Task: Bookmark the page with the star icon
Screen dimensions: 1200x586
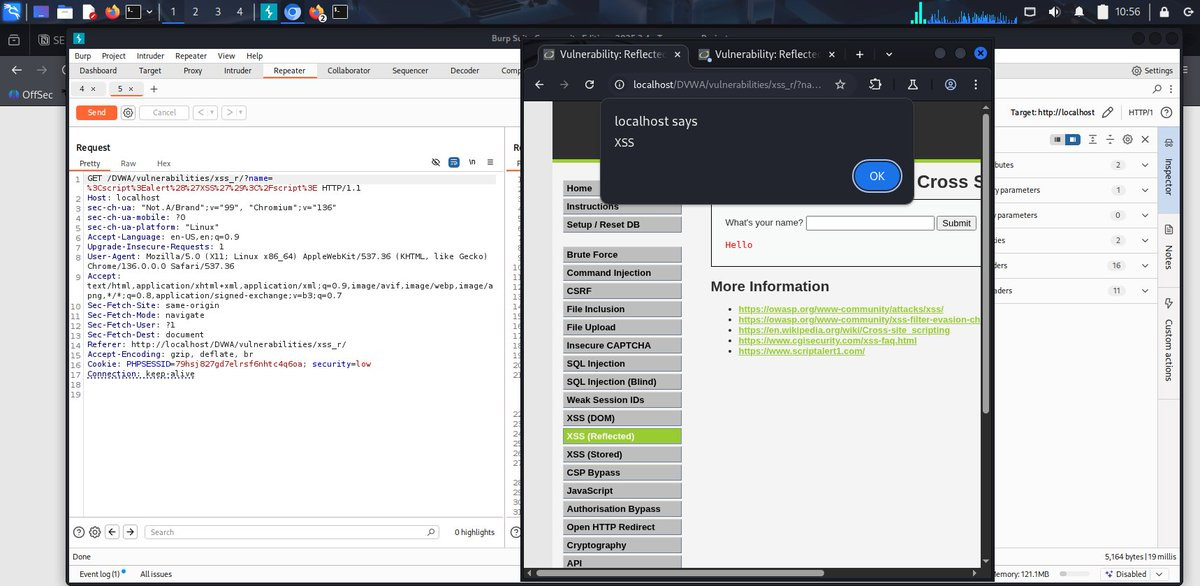Action: [840, 85]
